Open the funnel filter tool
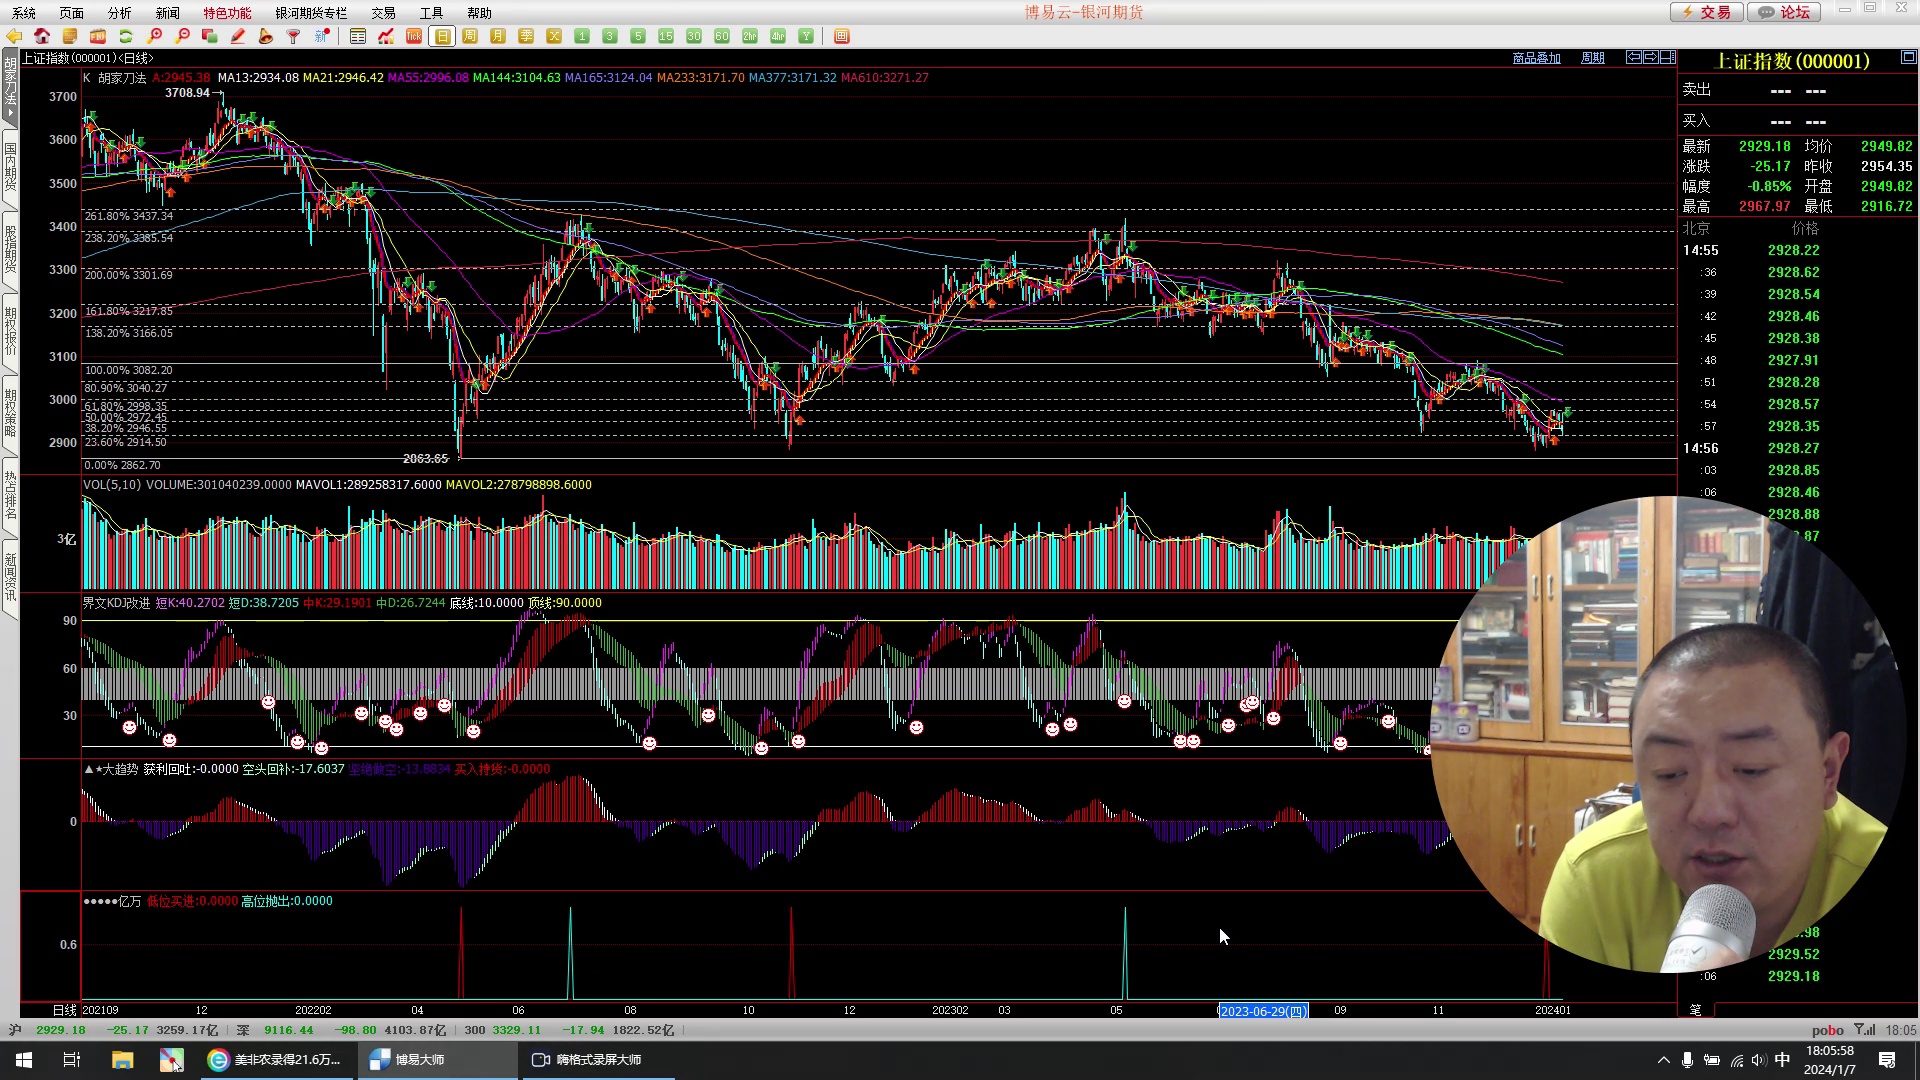 pyautogui.click(x=293, y=36)
